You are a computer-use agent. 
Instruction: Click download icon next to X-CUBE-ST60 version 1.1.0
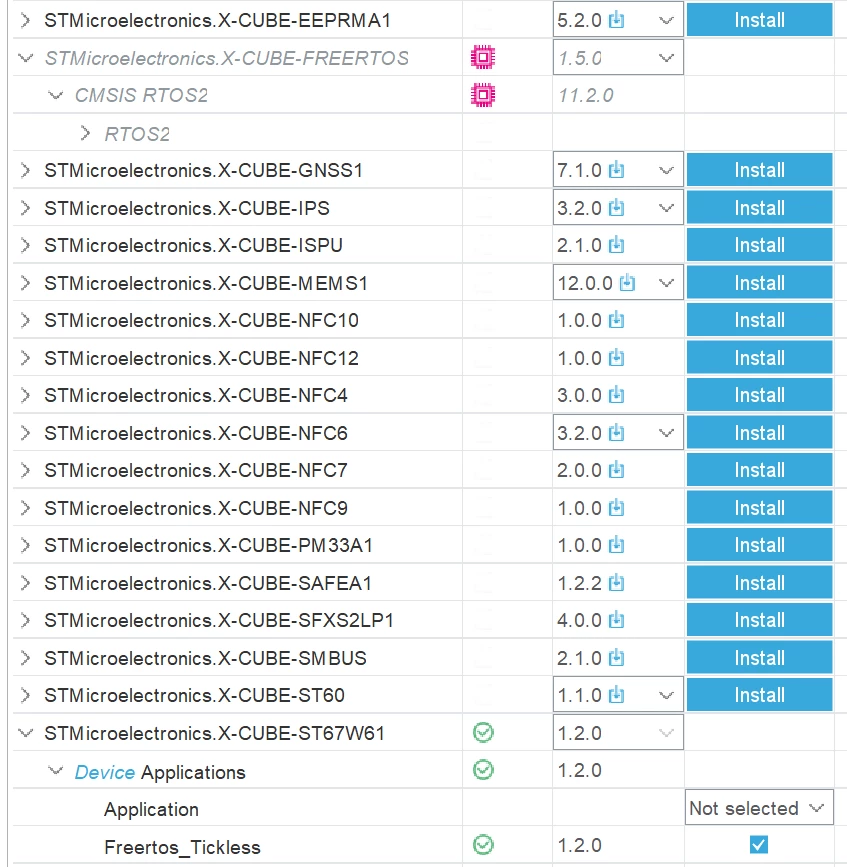616,695
